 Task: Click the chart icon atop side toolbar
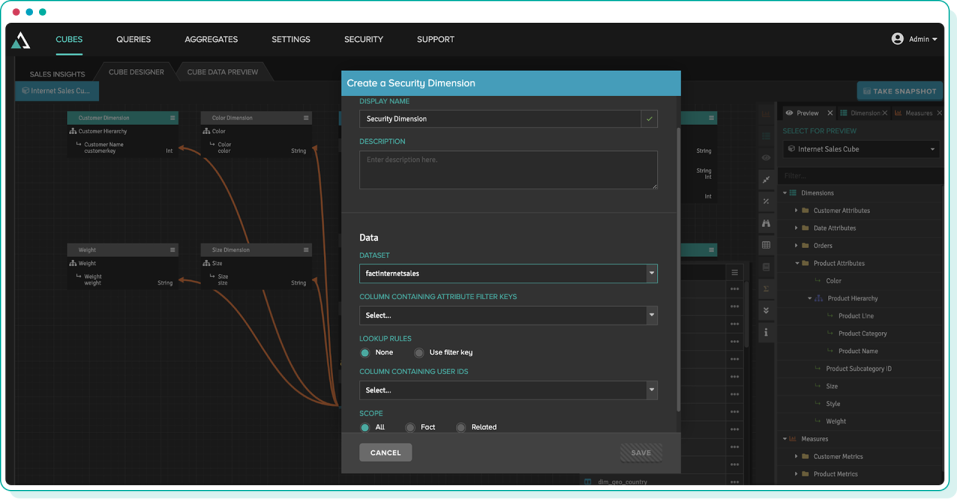(766, 114)
